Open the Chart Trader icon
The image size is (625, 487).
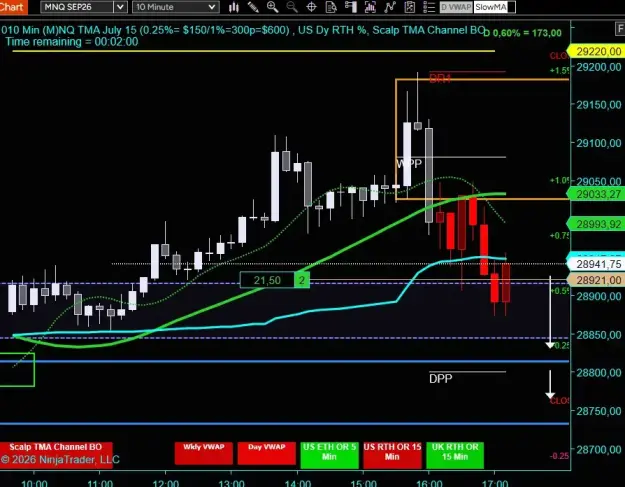click(351, 7)
